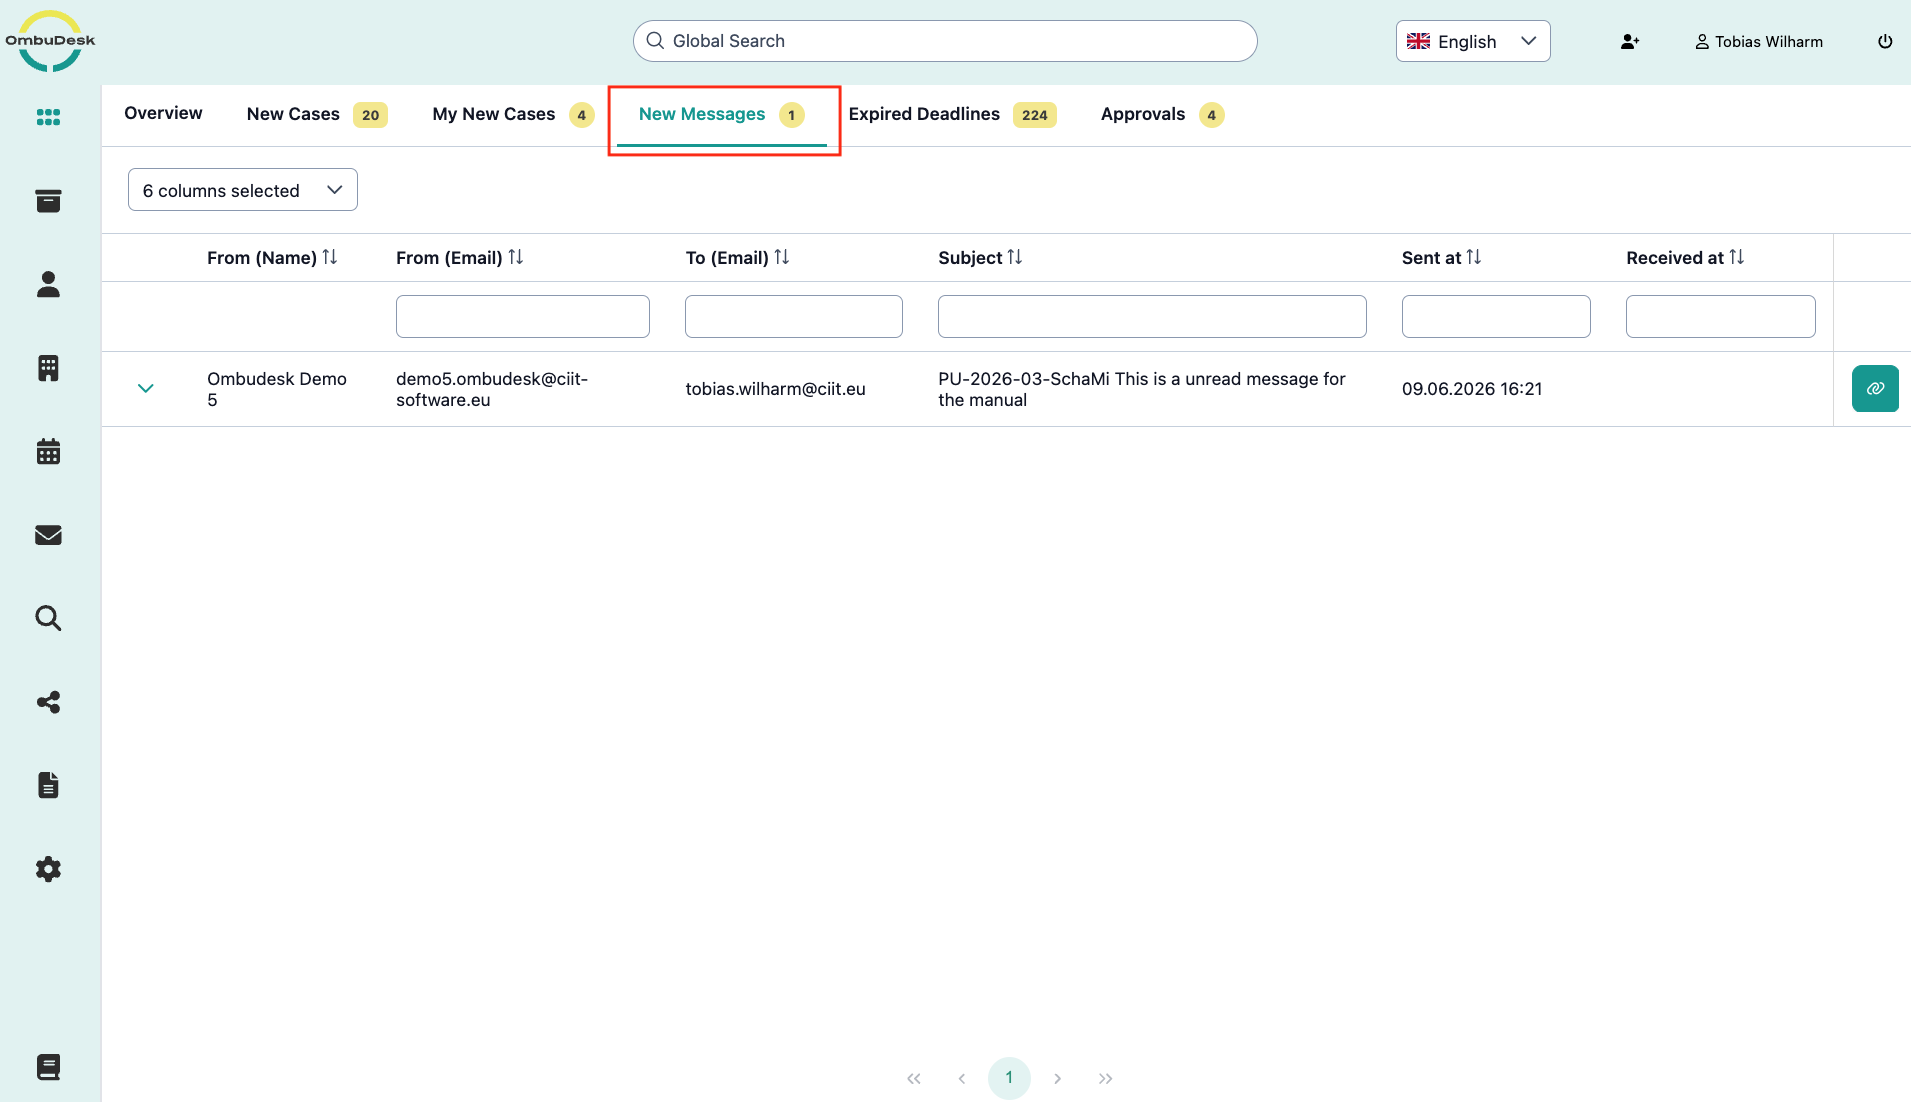Click the add user icon in header

click(1630, 41)
